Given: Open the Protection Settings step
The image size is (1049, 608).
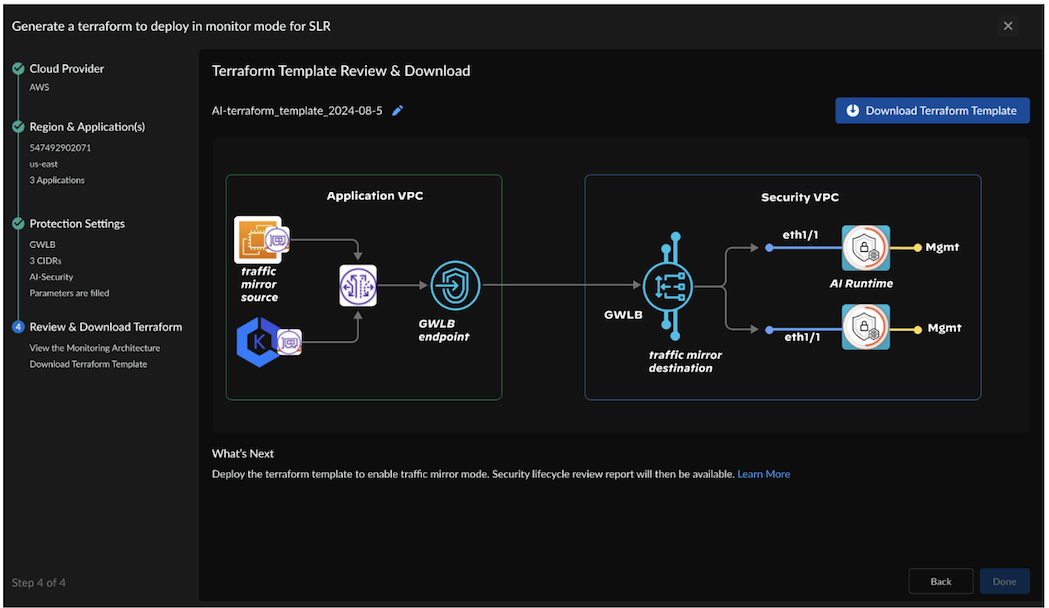Looking at the screenshot, I should 77,224.
